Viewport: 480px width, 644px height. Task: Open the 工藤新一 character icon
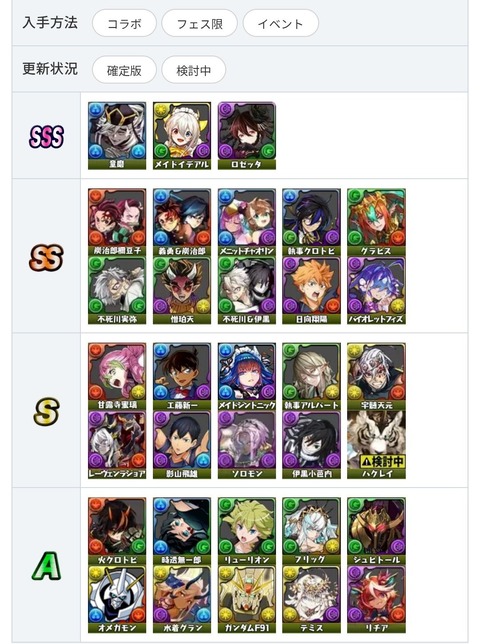pos(182,377)
